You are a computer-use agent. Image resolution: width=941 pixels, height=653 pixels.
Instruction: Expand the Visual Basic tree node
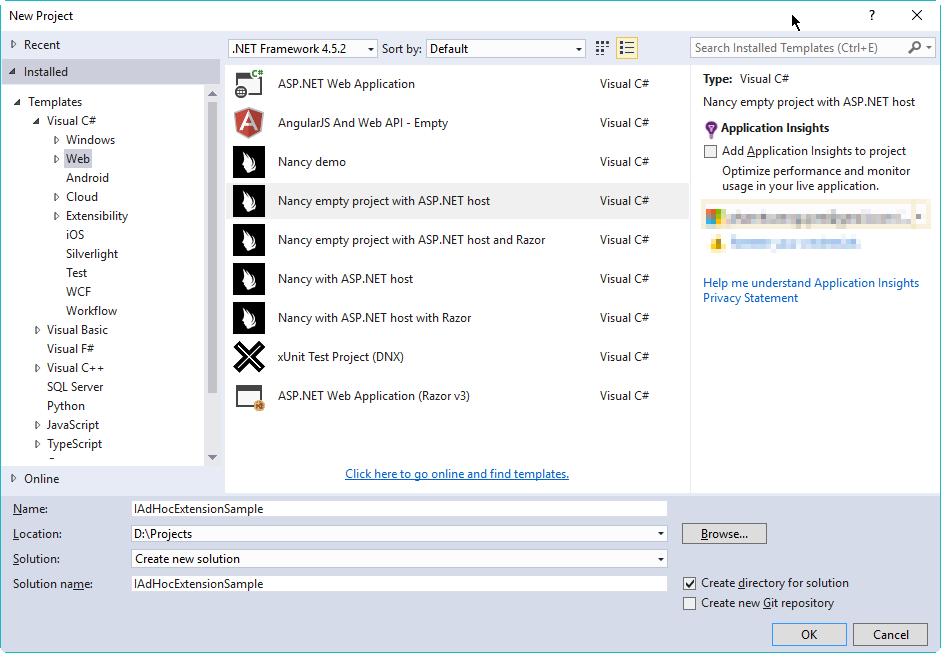[37, 330]
